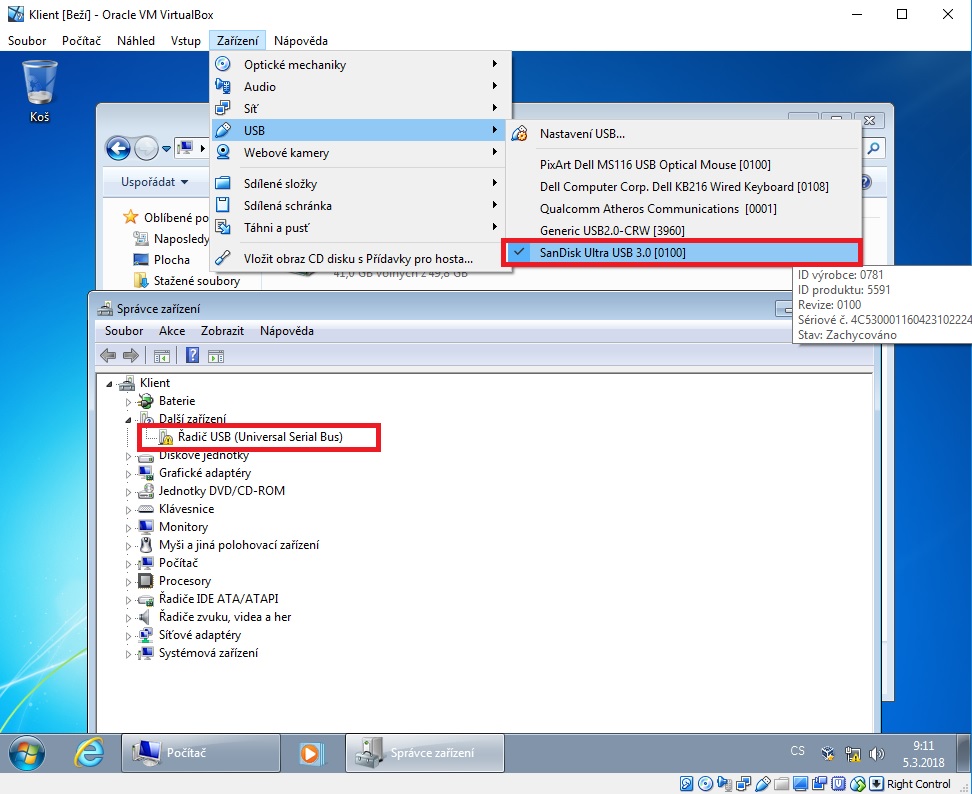972x794 pixels.
Task: Click the display monitor indicator in VirtualBox status bar
Action: (800, 784)
